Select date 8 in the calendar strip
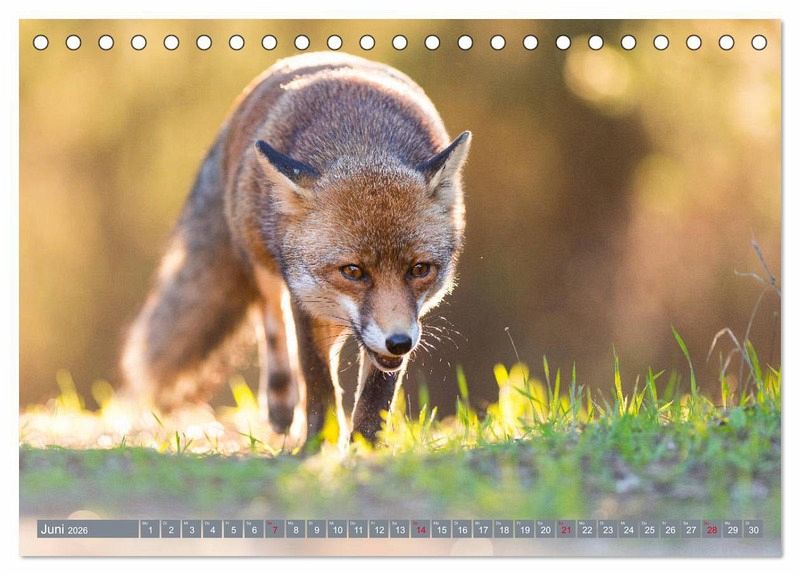The image size is (800, 575). 296,529
